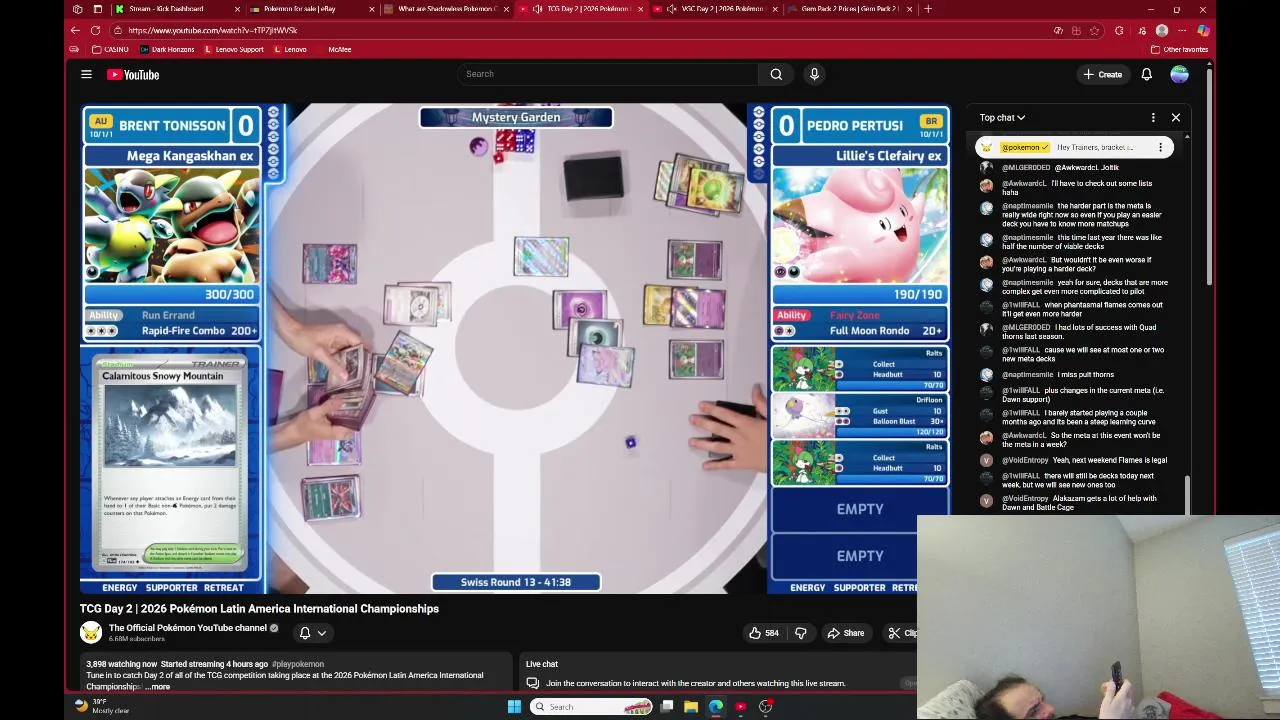Open the weather widget showing 39°F

(104, 706)
